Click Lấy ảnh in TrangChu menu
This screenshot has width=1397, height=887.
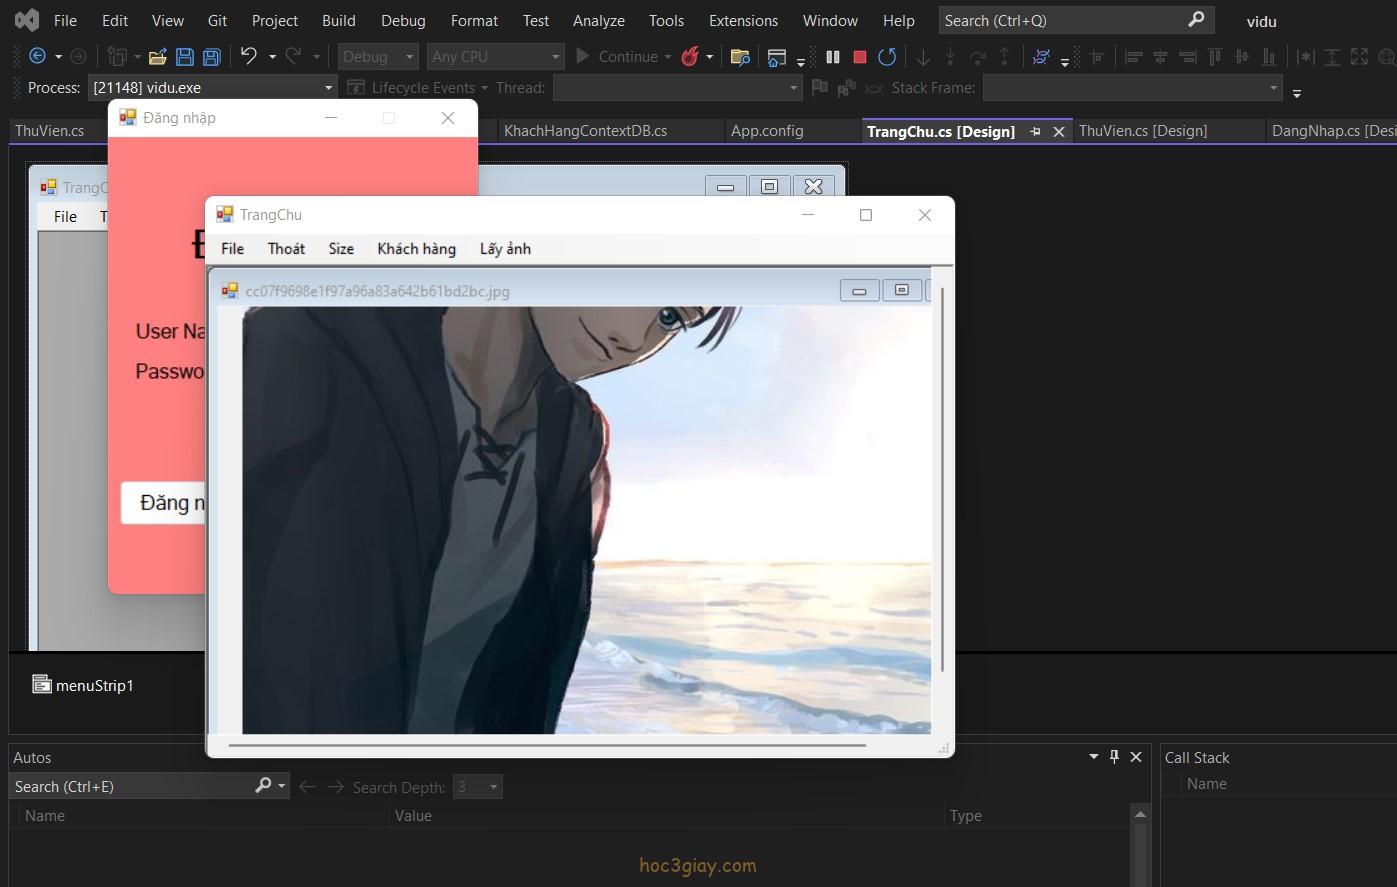(505, 249)
